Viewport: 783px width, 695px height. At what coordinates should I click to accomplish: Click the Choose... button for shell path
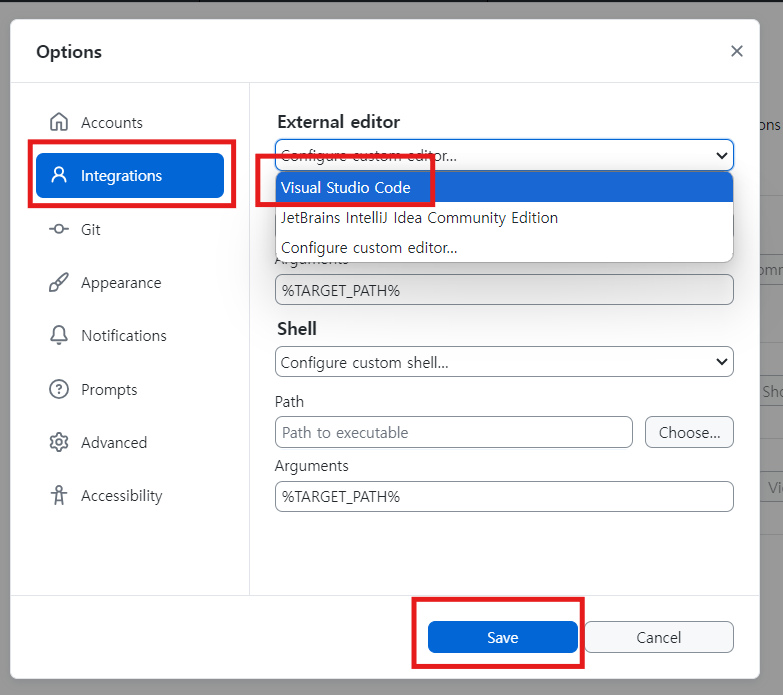click(x=689, y=432)
